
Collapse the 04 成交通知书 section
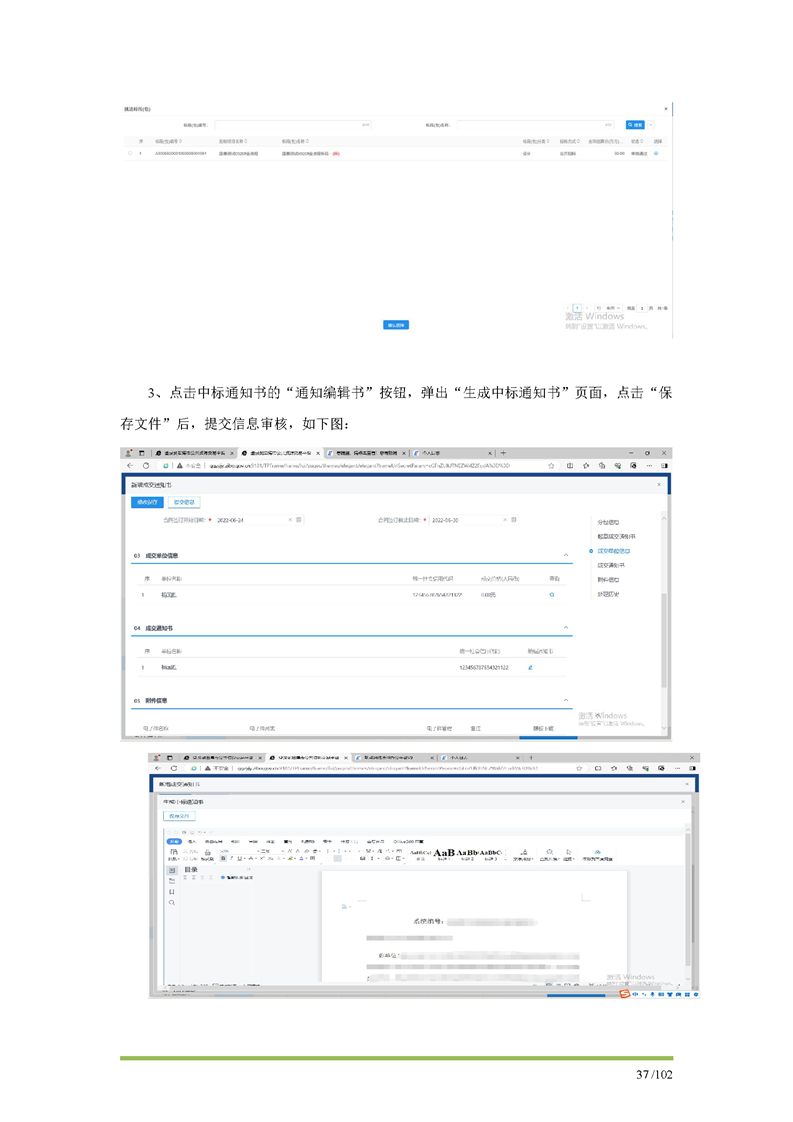[567, 628]
